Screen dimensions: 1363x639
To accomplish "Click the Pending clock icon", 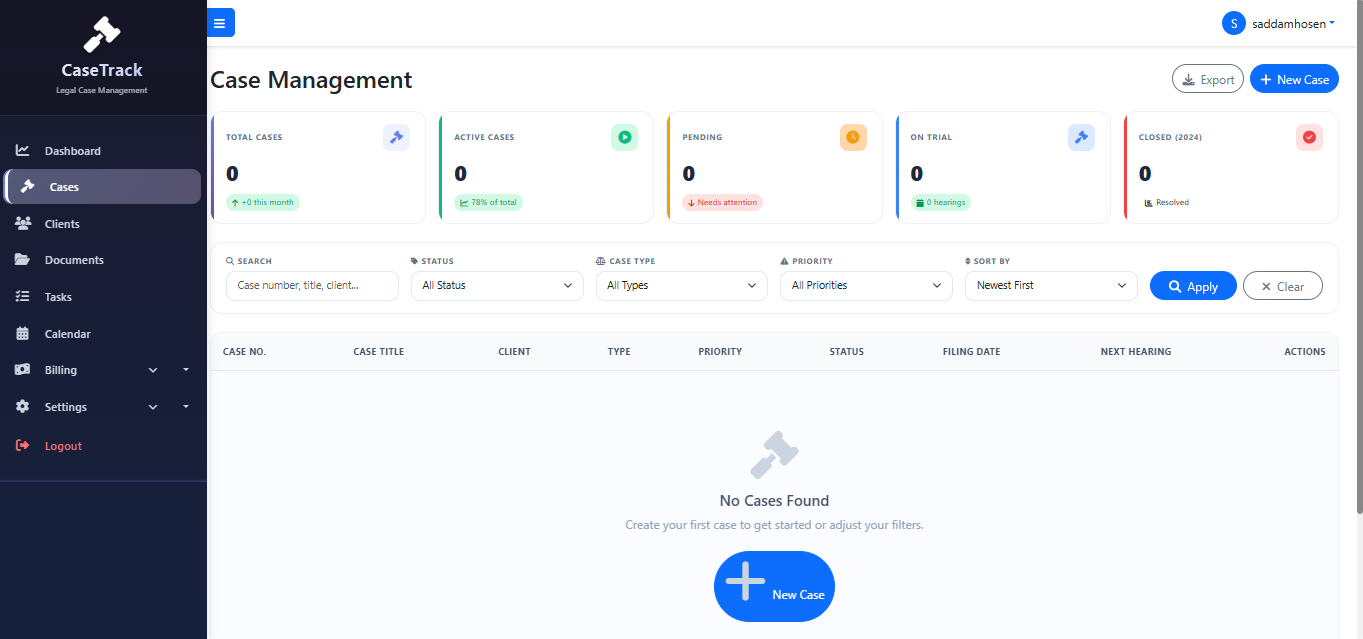I will coord(853,137).
